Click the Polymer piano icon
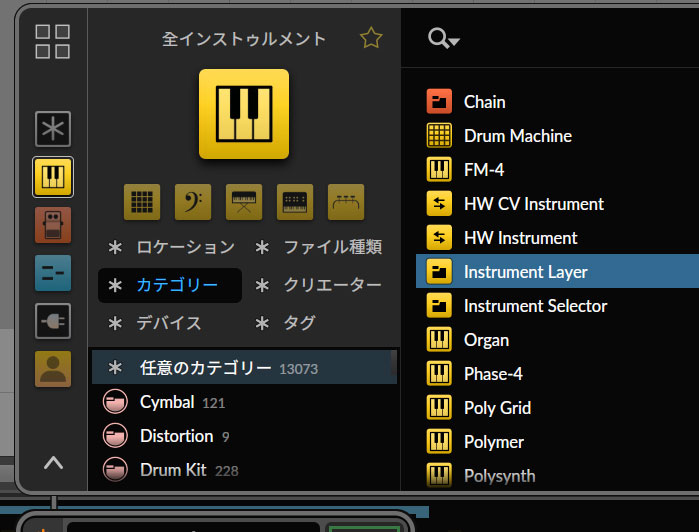The image size is (699, 532). point(439,442)
